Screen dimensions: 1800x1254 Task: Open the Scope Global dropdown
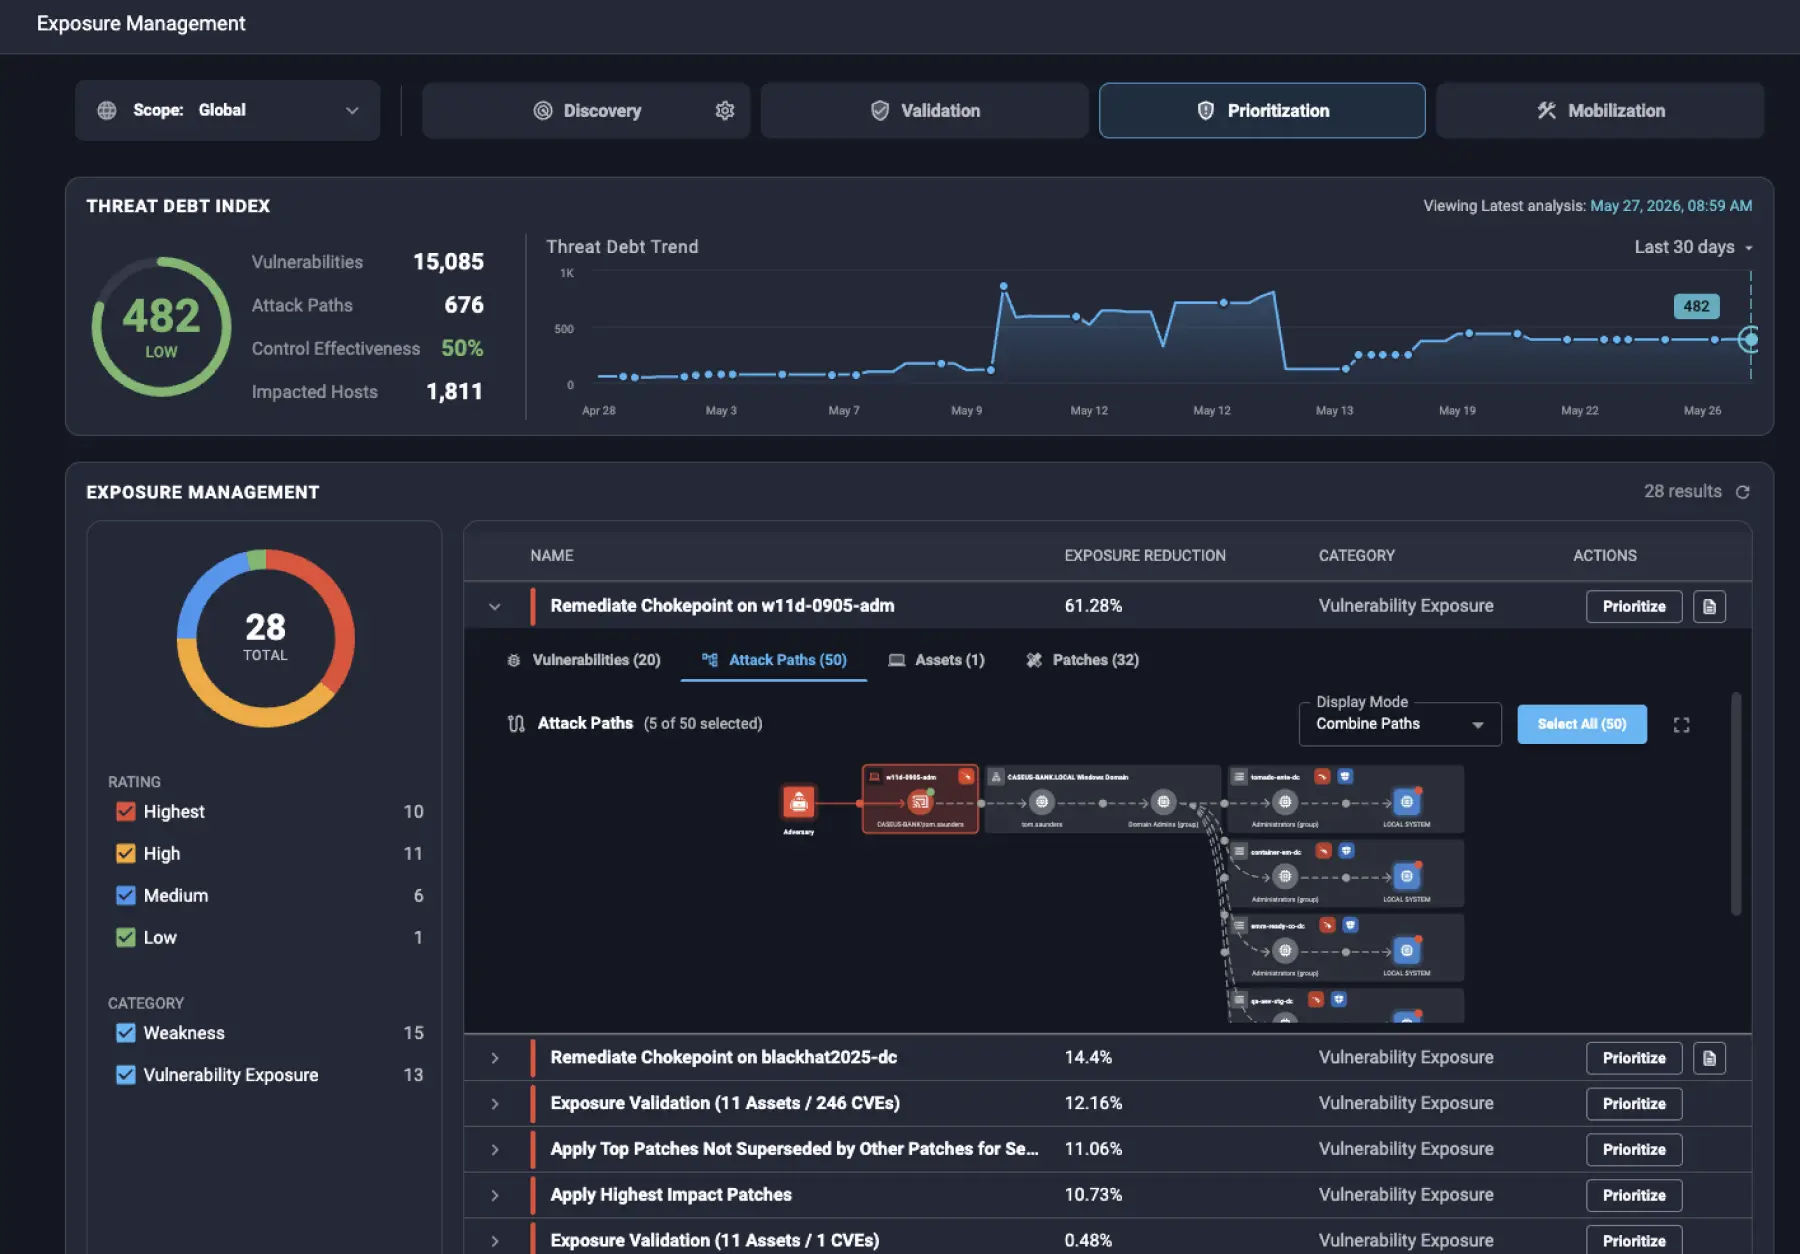228,111
